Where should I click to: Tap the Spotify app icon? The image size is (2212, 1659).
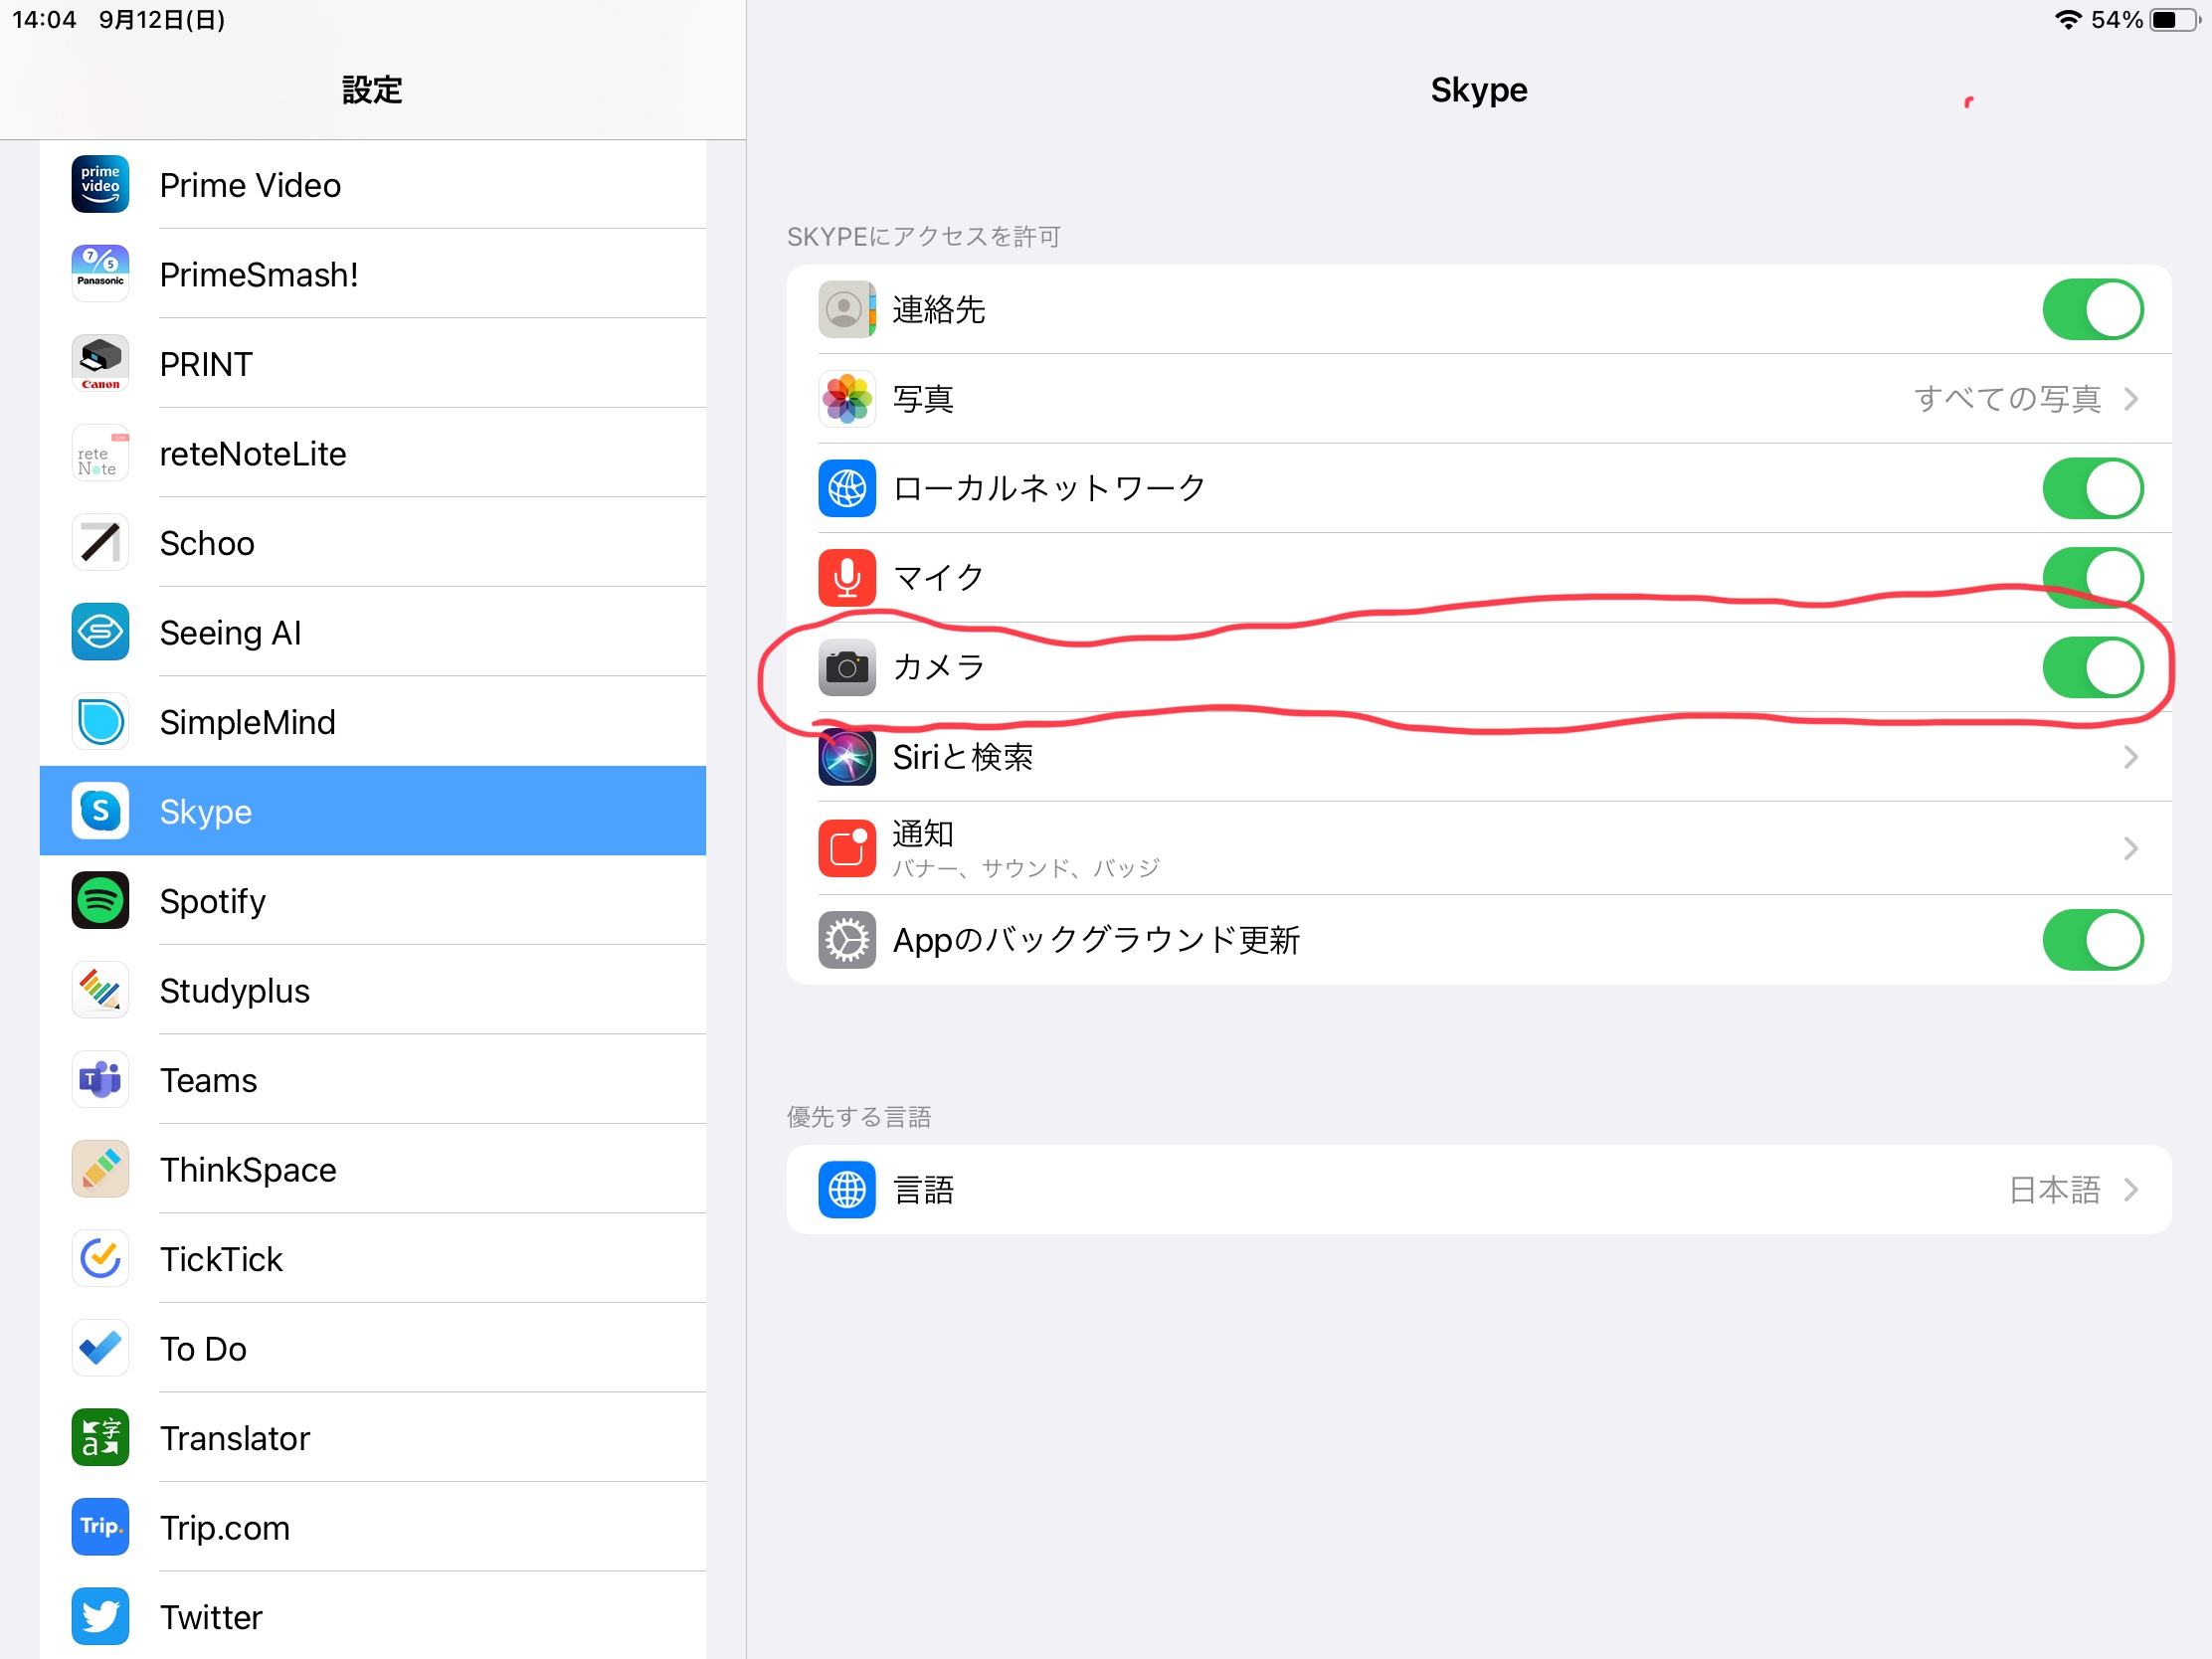click(x=100, y=900)
